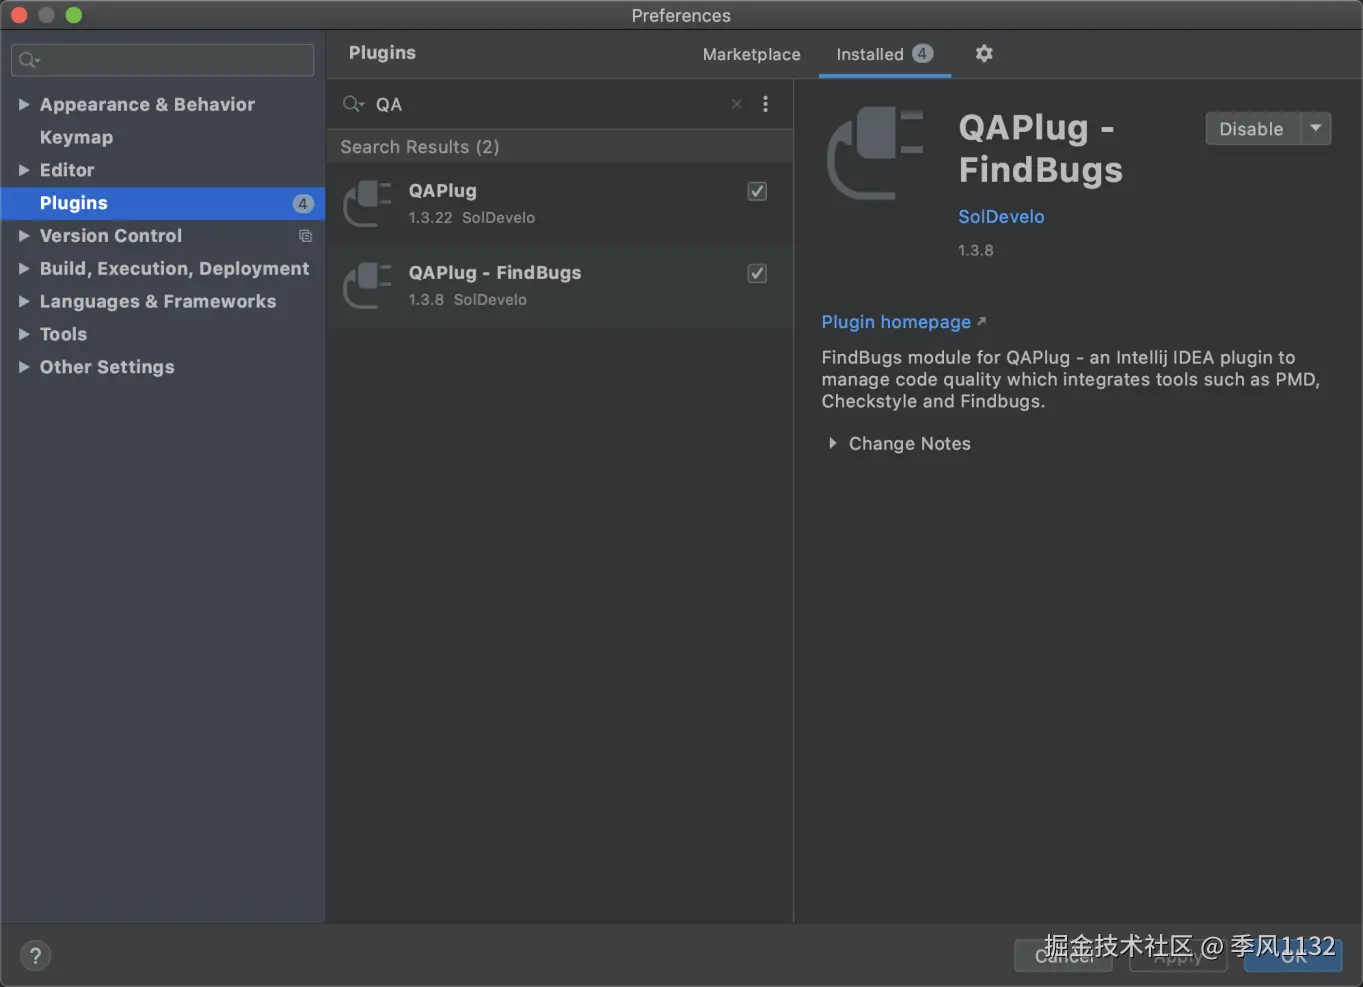Click the Disable plugin button
1363x987 pixels.
pyautogui.click(x=1251, y=128)
